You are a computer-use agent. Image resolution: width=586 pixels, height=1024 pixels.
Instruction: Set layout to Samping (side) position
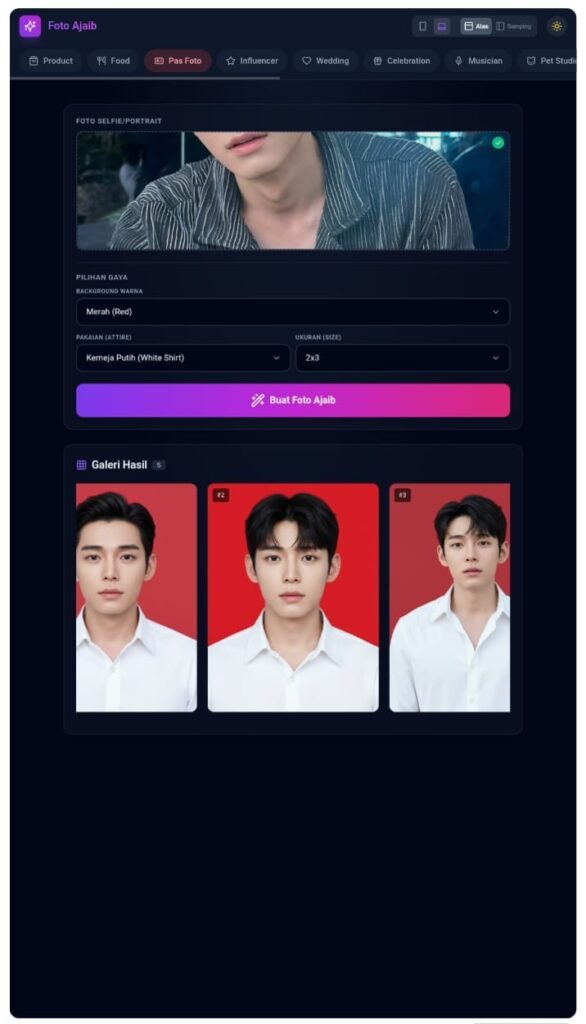coord(513,26)
